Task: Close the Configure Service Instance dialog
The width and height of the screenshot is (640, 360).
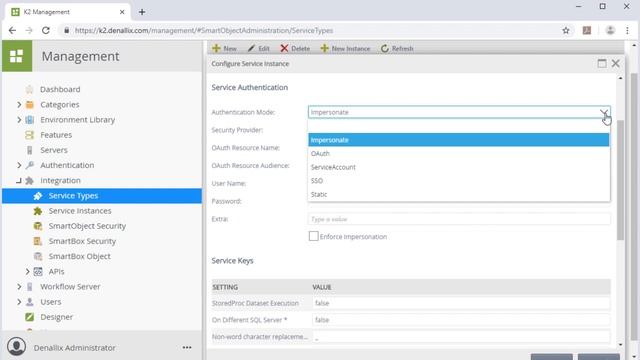Action: pyautogui.click(x=616, y=63)
